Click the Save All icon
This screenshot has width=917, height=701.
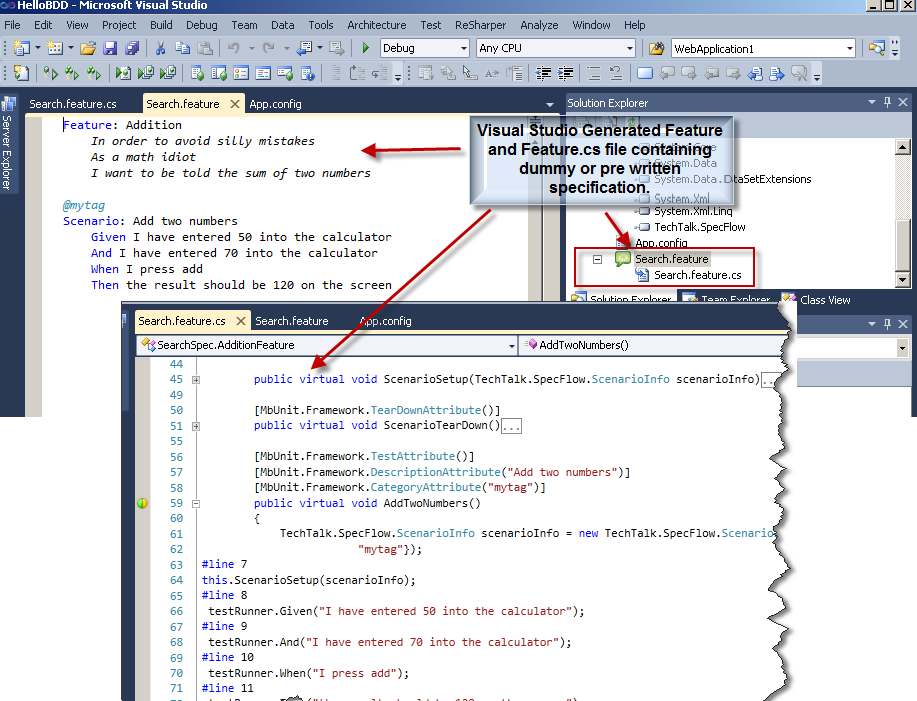click(132, 48)
